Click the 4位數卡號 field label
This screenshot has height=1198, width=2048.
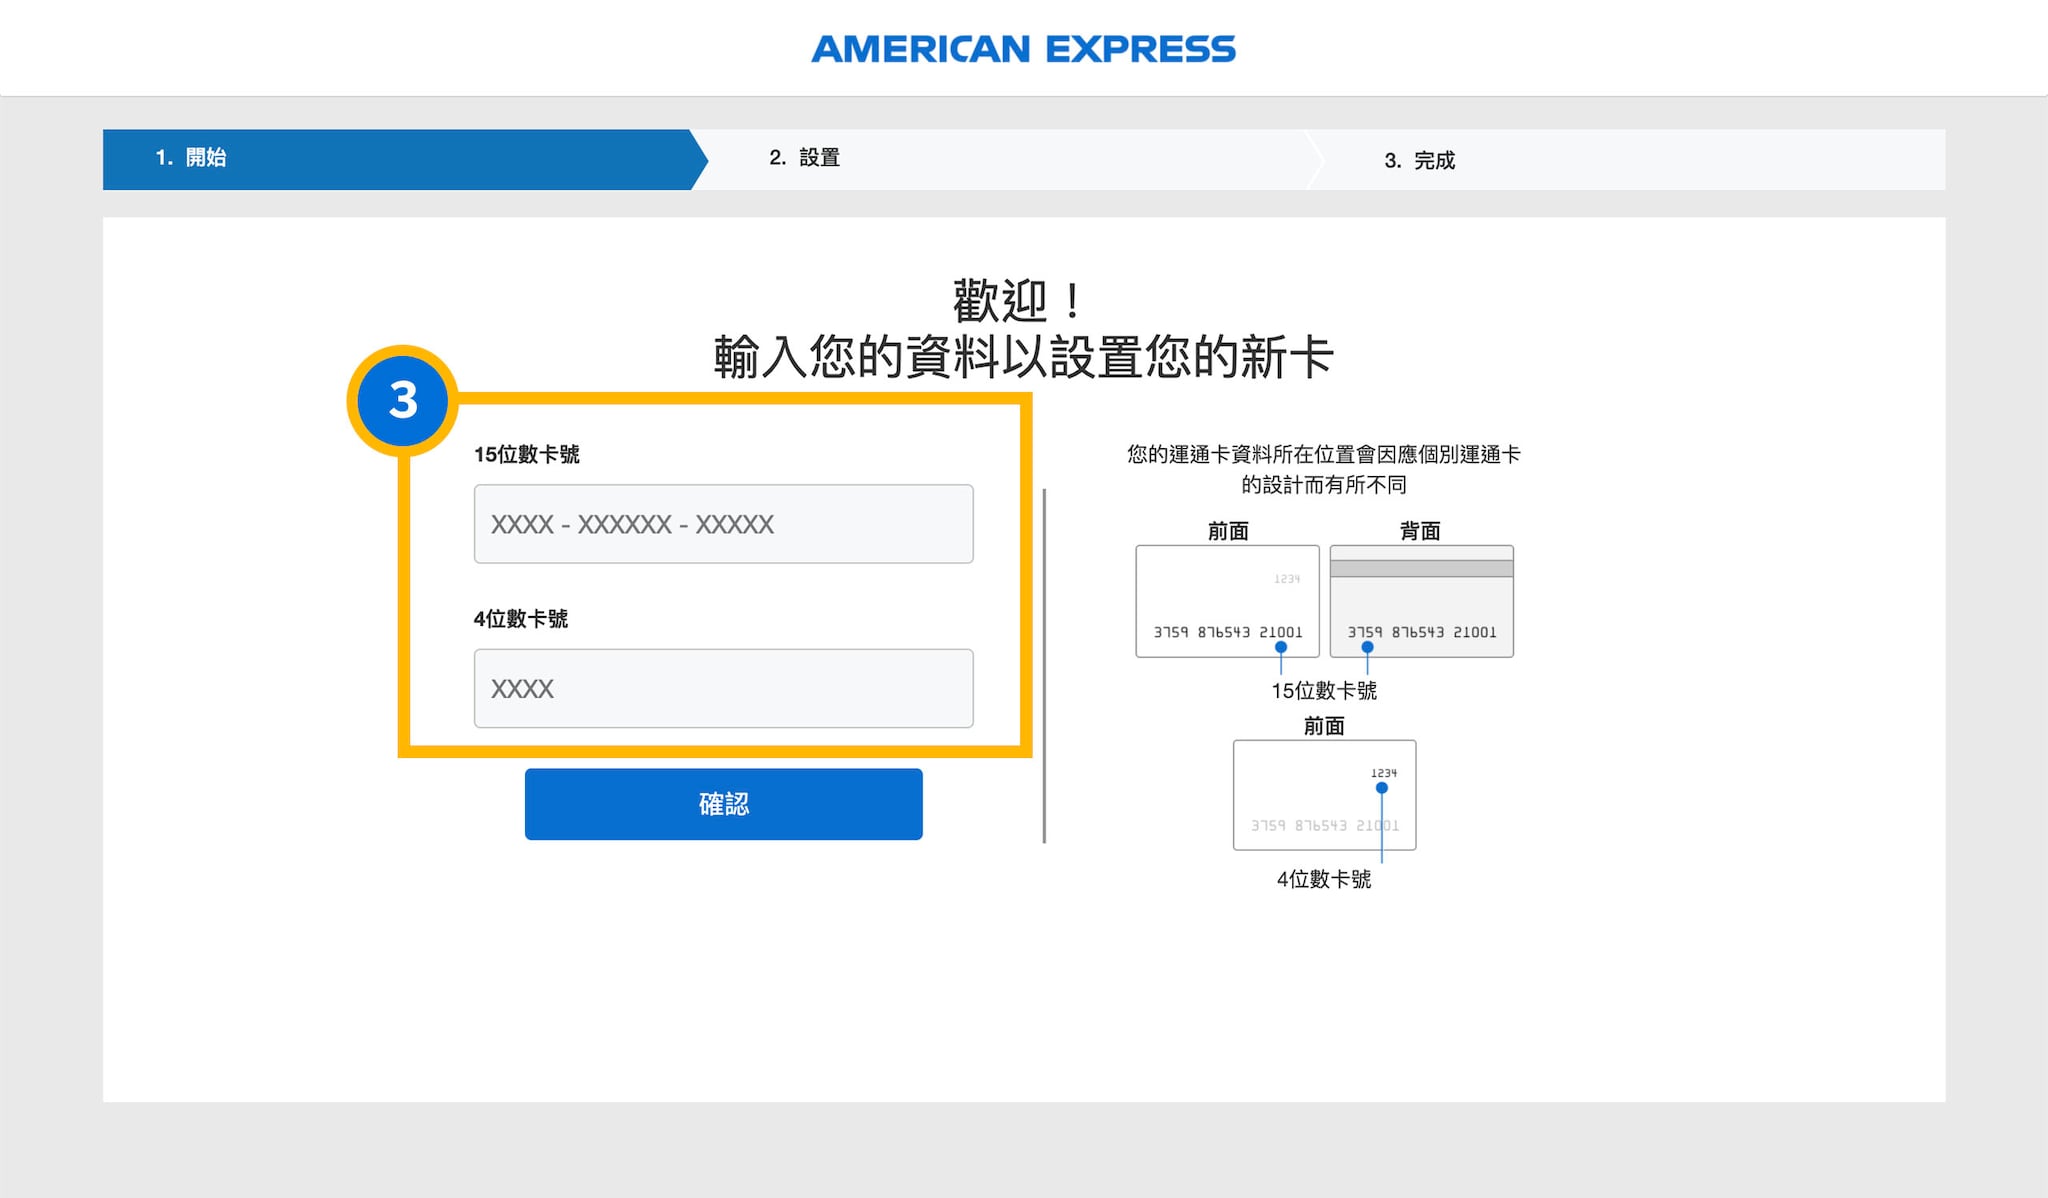521,618
